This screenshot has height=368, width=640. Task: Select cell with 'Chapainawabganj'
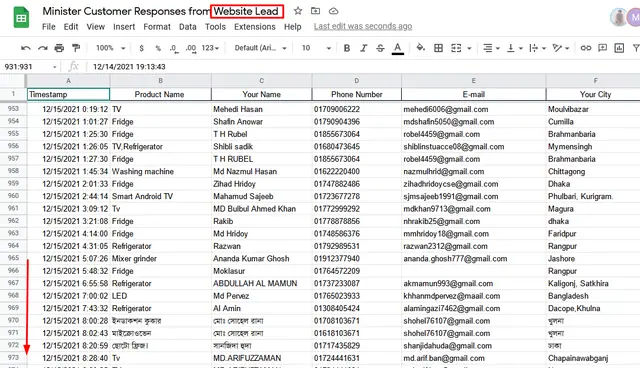593,358
